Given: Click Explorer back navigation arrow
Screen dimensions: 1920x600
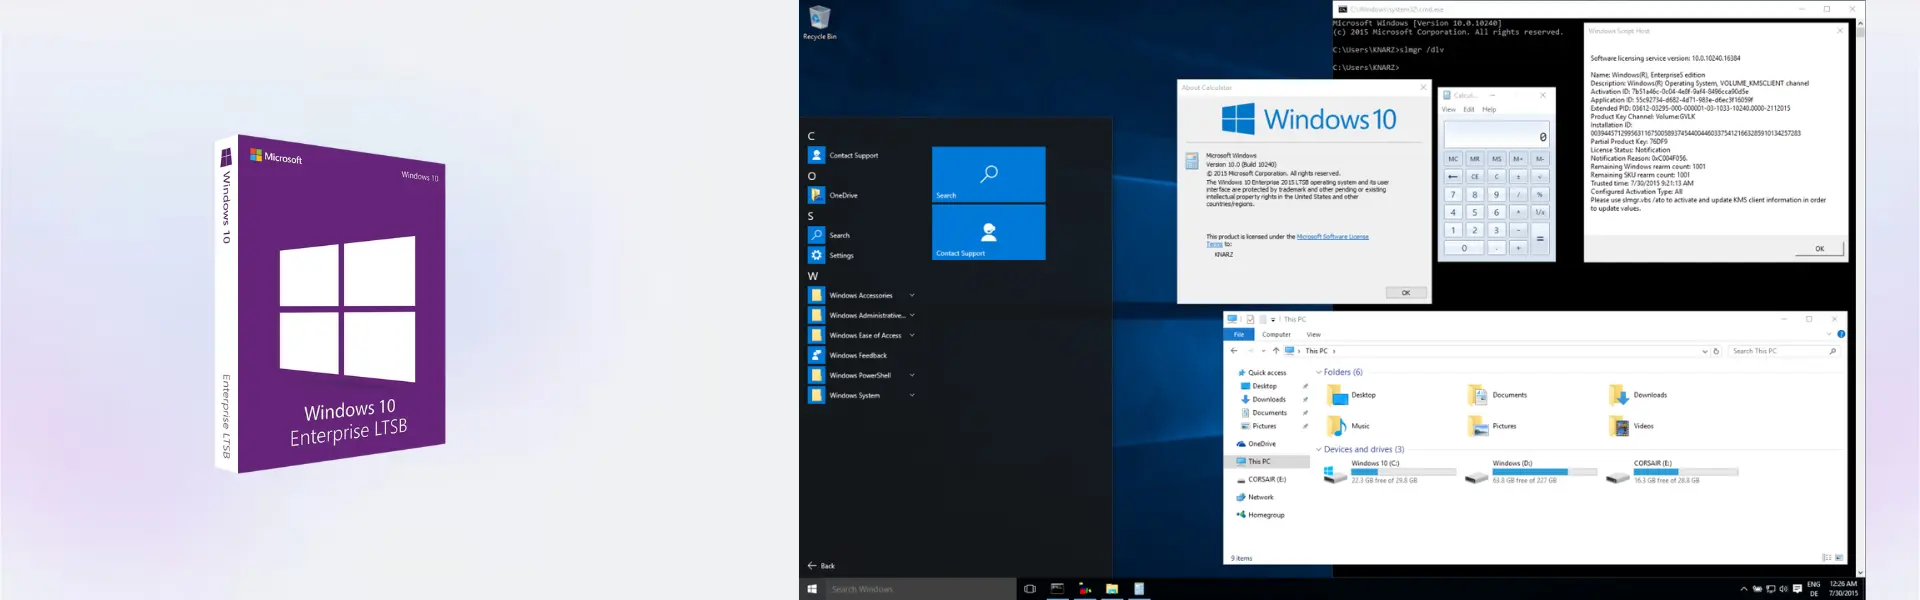Looking at the screenshot, I should pyautogui.click(x=1234, y=351).
